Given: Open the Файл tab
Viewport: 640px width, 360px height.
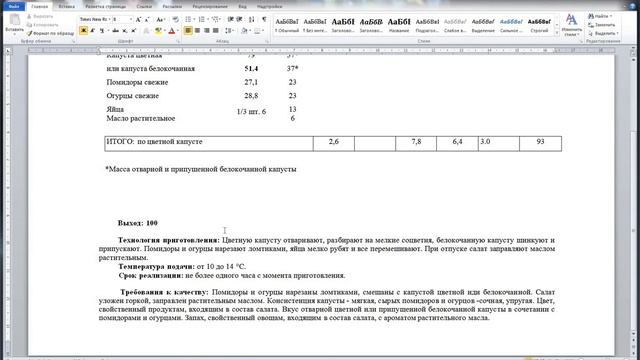Looking at the screenshot, I should (14, 7).
